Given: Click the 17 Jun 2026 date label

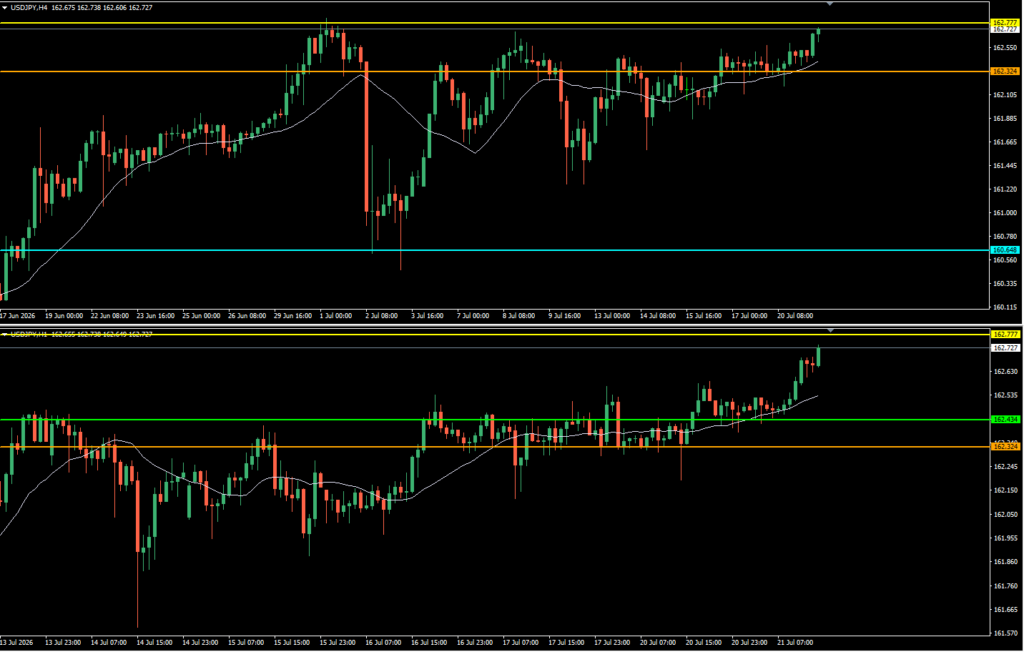Looking at the screenshot, I should pyautogui.click(x=18, y=316).
